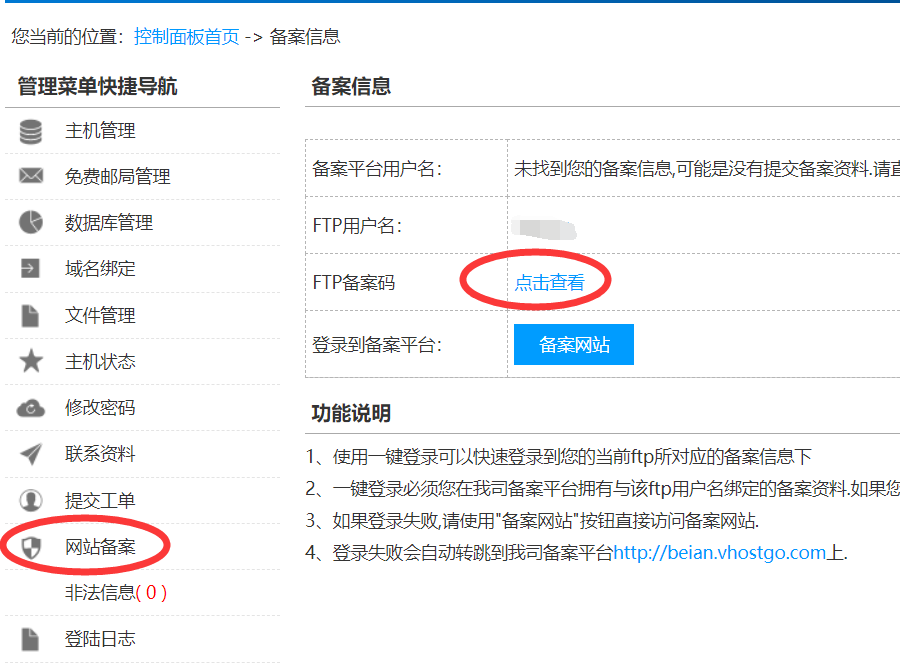900x672 pixels.
Task: Open 修改密码 using the cloud icon
Action: point(33,407)
